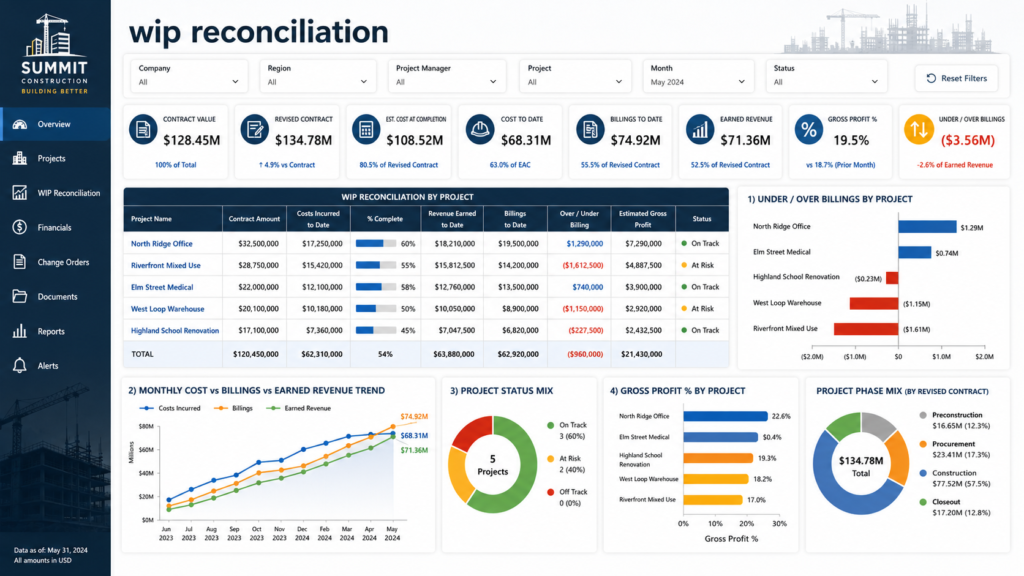
Task: Open the Highland School Renovation project link
Action: (x=174, y=330)
